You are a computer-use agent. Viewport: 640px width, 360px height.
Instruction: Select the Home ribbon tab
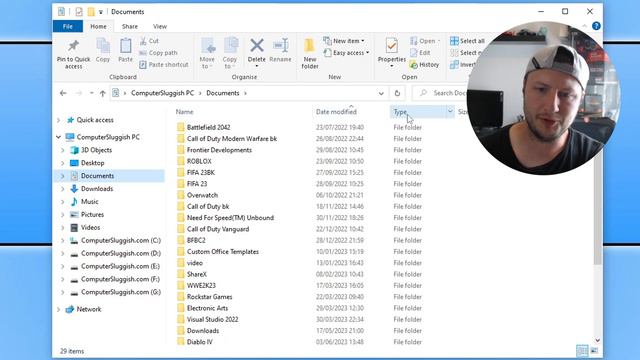[x=98, y=27]
